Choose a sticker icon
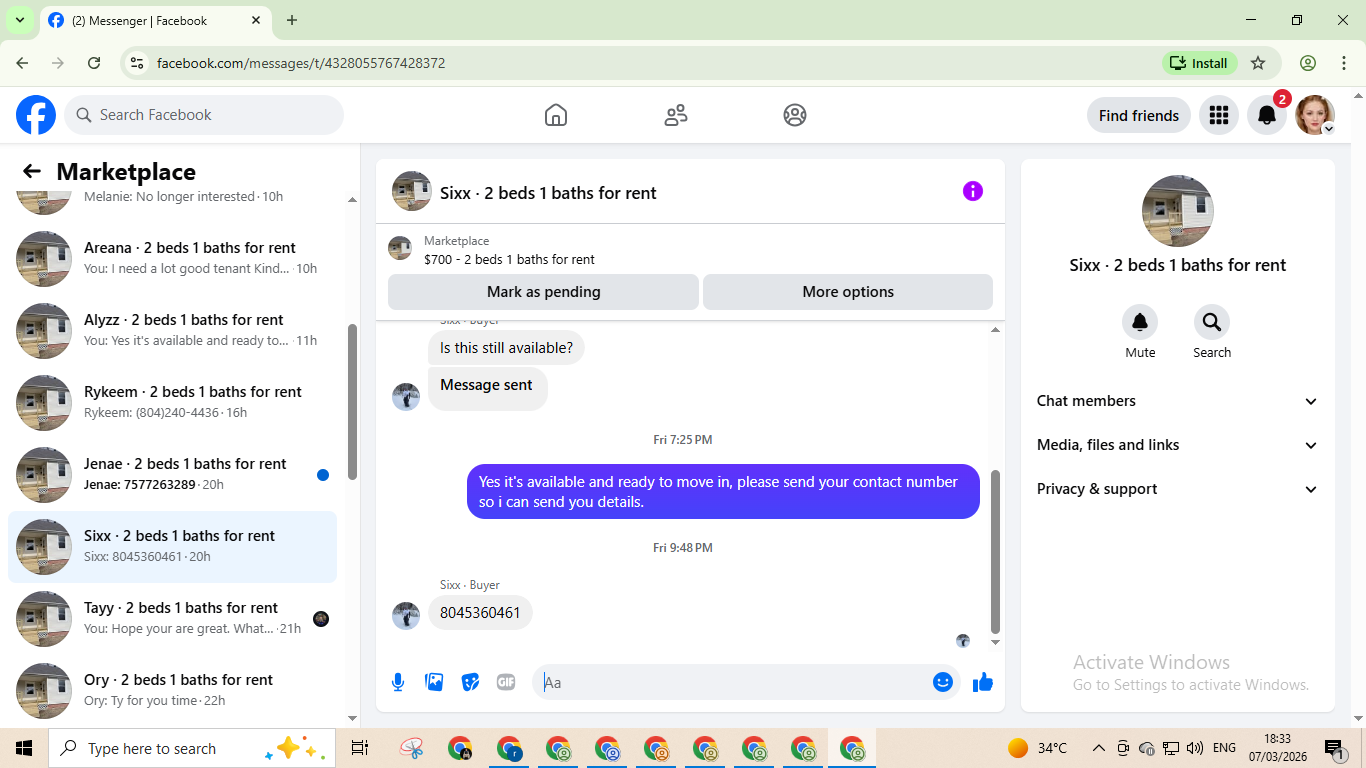The height and width of the screenshot is (768, 1366). pyautogui.click(x=470, y=682)
